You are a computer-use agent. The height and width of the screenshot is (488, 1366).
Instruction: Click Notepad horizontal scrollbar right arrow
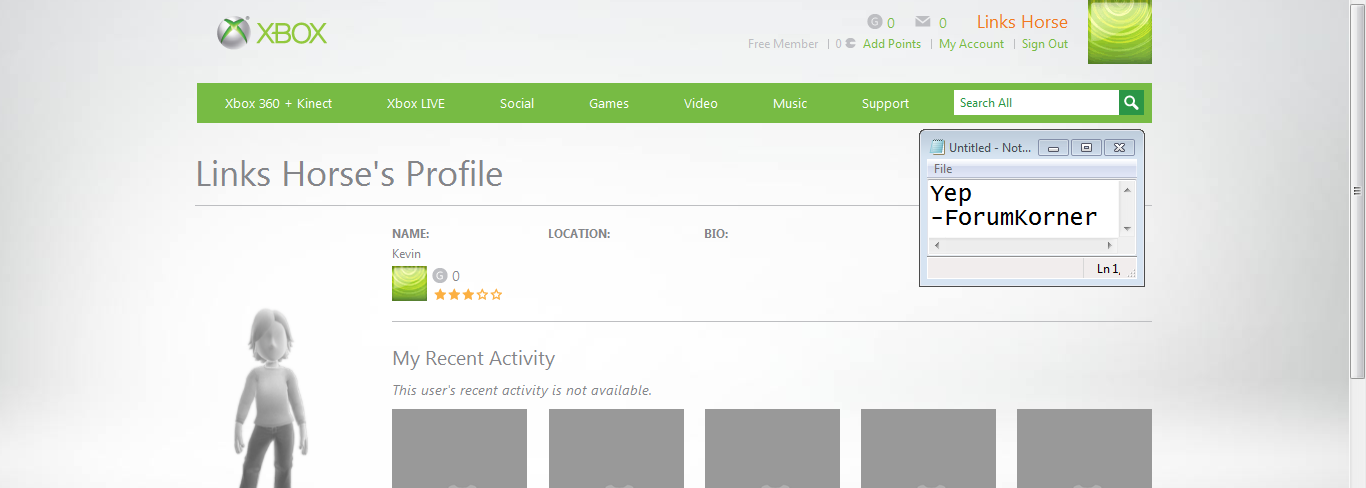(x=1108, y=245)
